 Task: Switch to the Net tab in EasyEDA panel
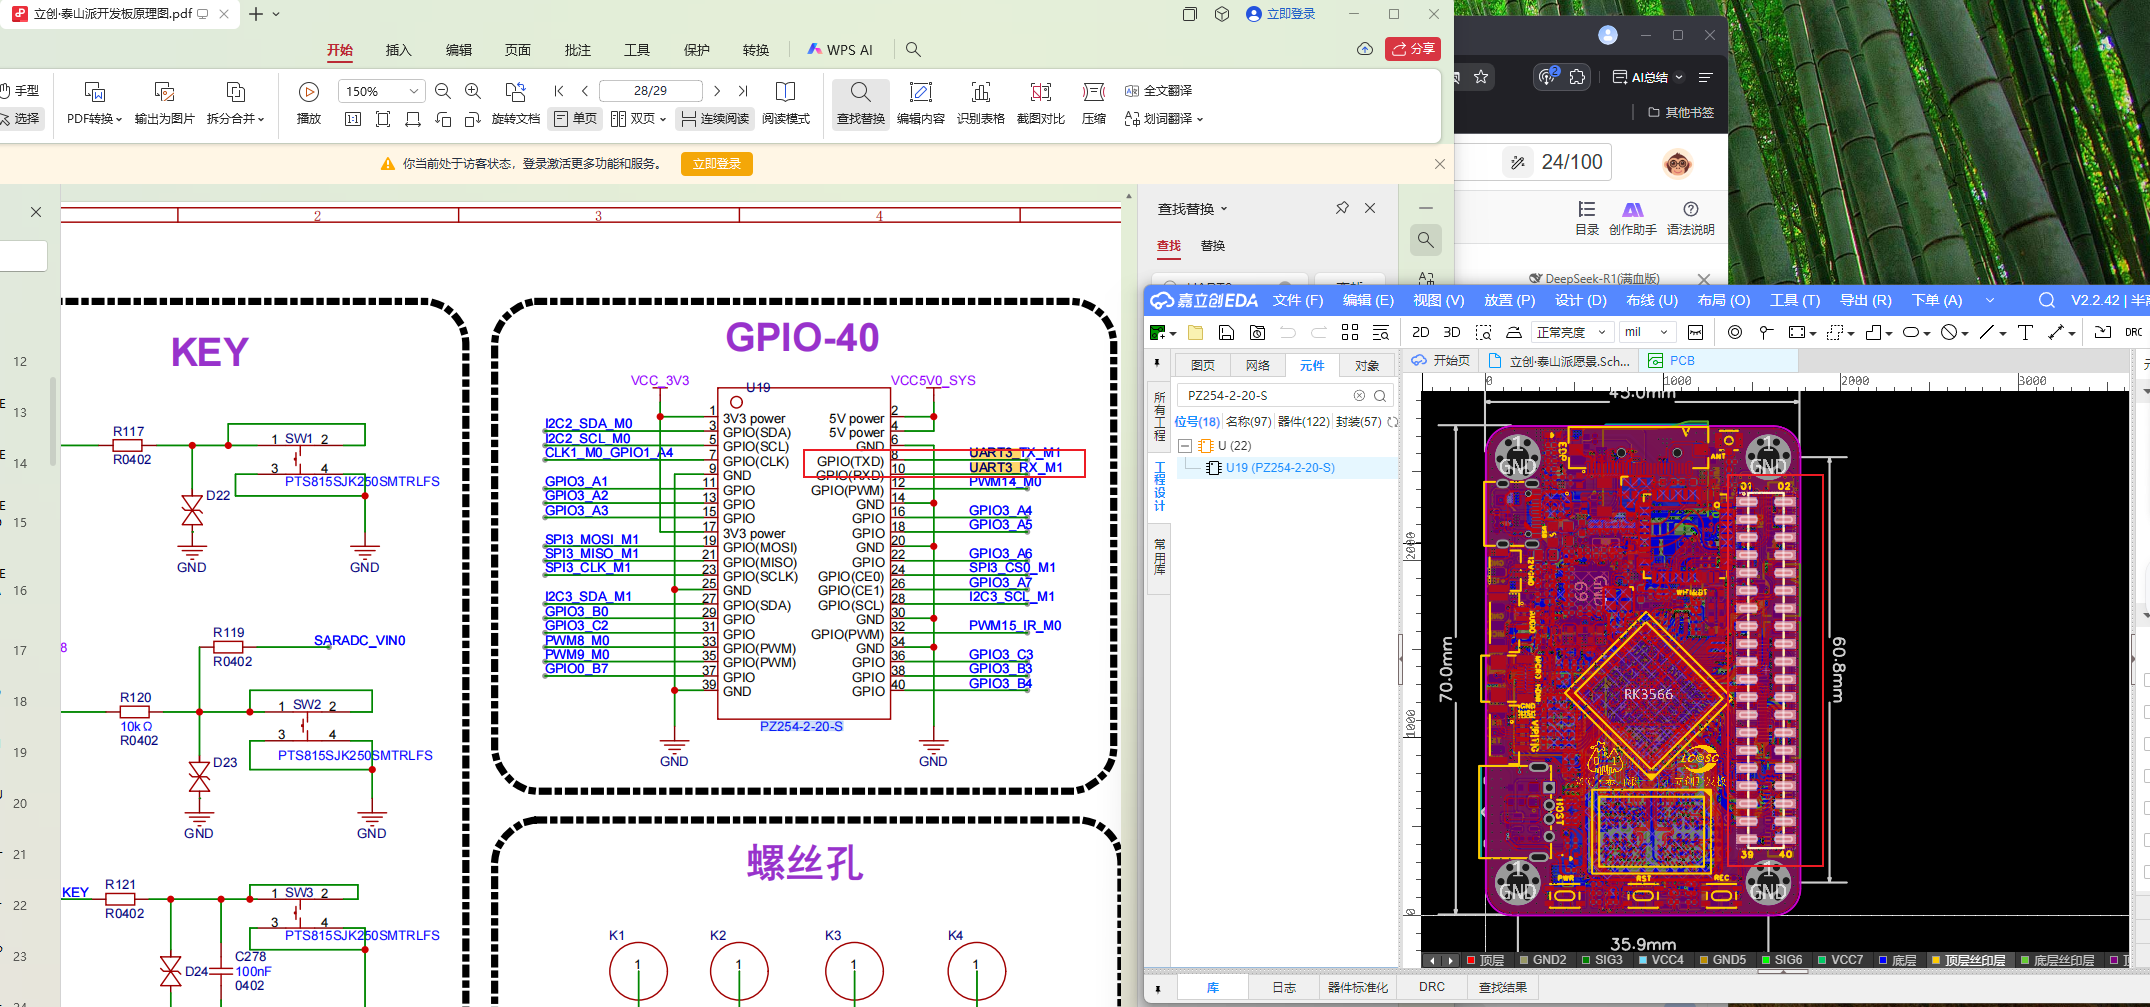[x=1258, y=365]
